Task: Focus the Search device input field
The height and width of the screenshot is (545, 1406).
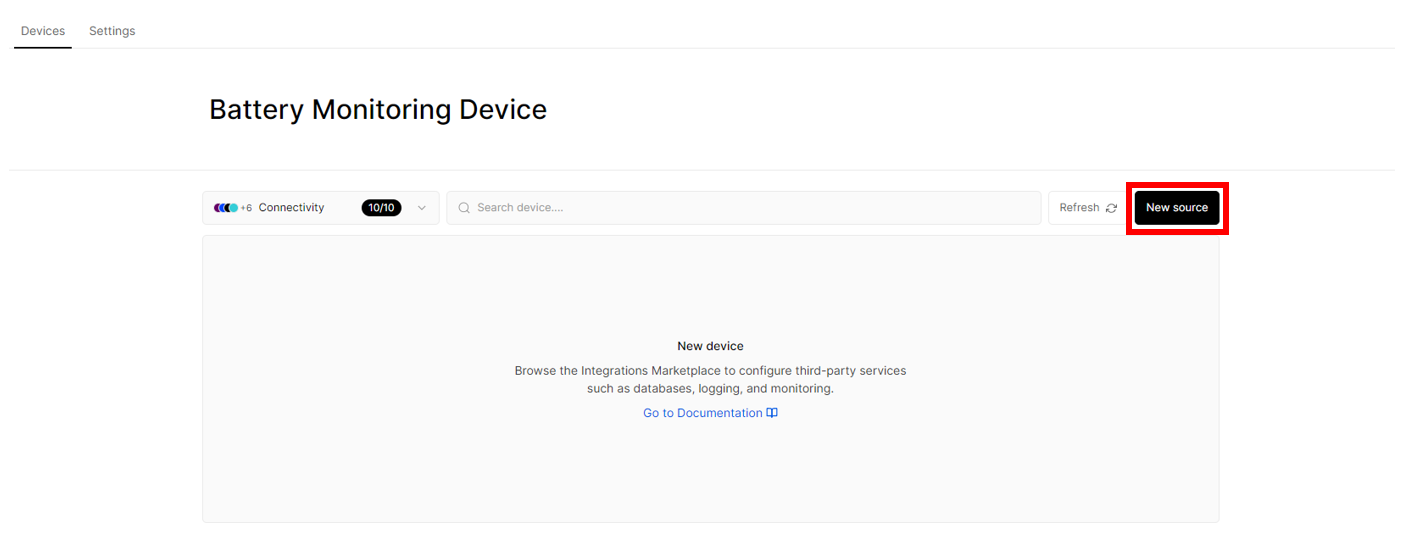Action: coord(744,208)
